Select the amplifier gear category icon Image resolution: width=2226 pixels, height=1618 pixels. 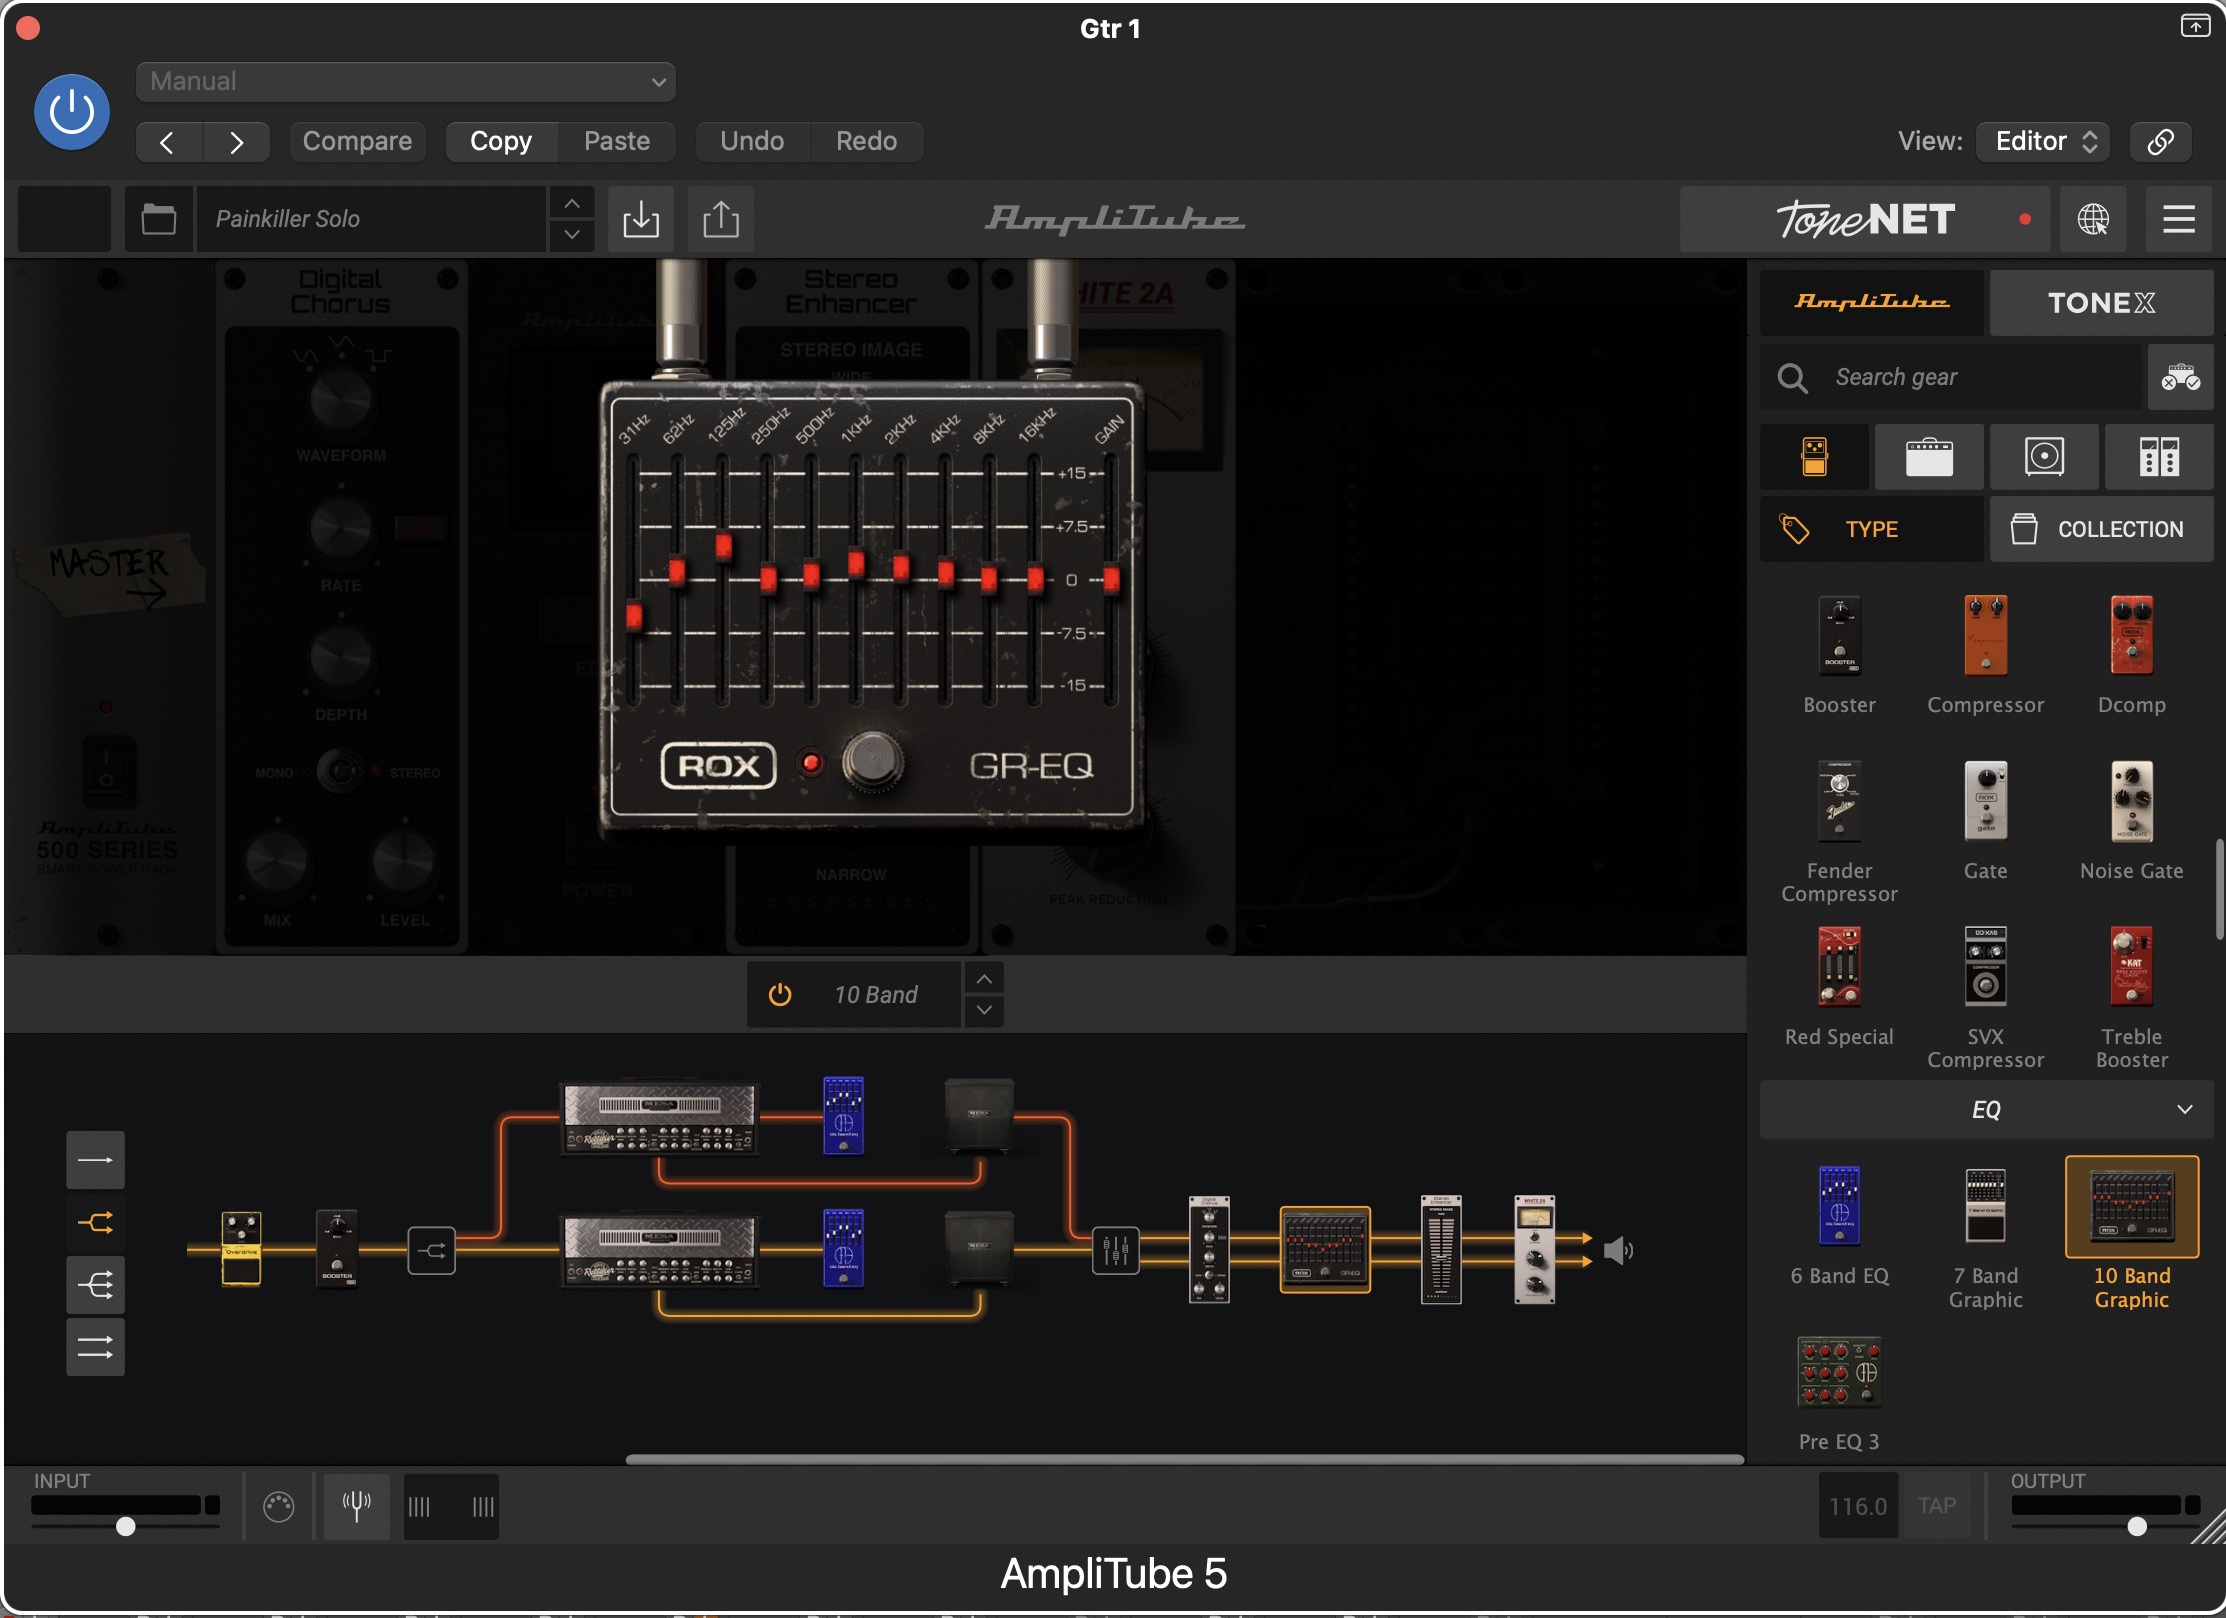coord(1929,457)
